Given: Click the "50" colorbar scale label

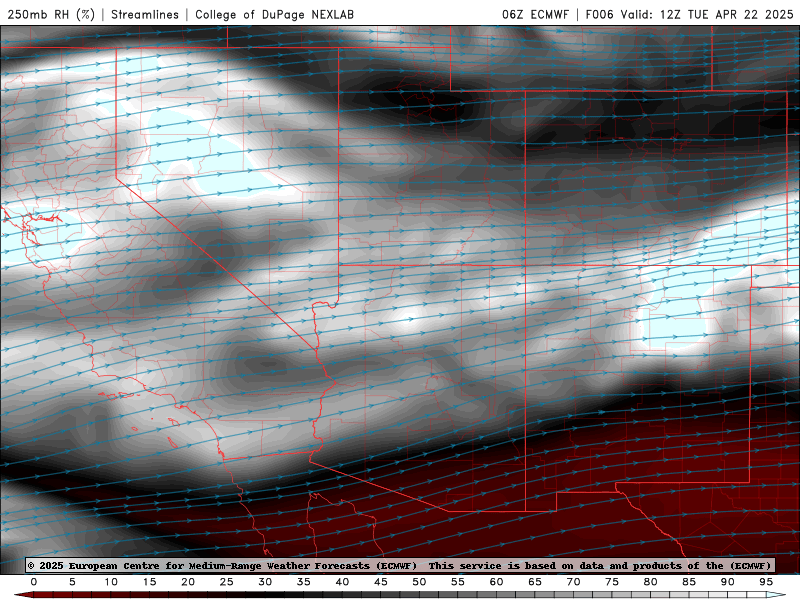Looking at the screenshot, I should 419,582.
